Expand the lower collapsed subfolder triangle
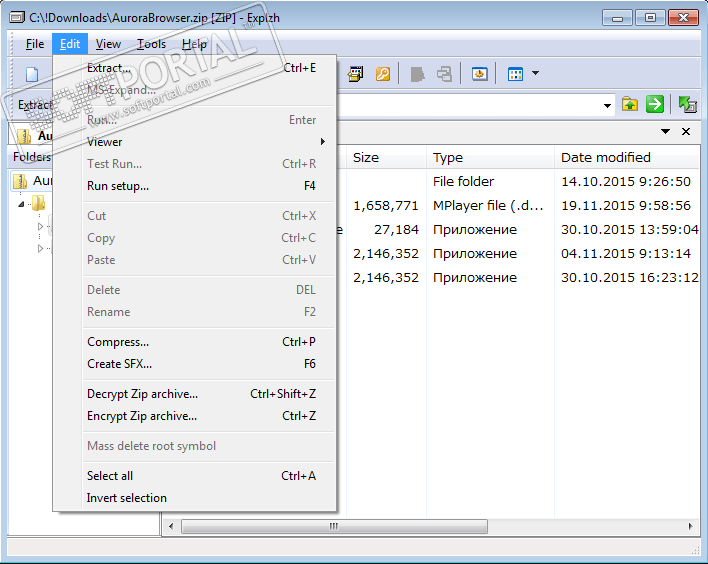The width and height of the screenshot is (708, 564). click(41, 248)
